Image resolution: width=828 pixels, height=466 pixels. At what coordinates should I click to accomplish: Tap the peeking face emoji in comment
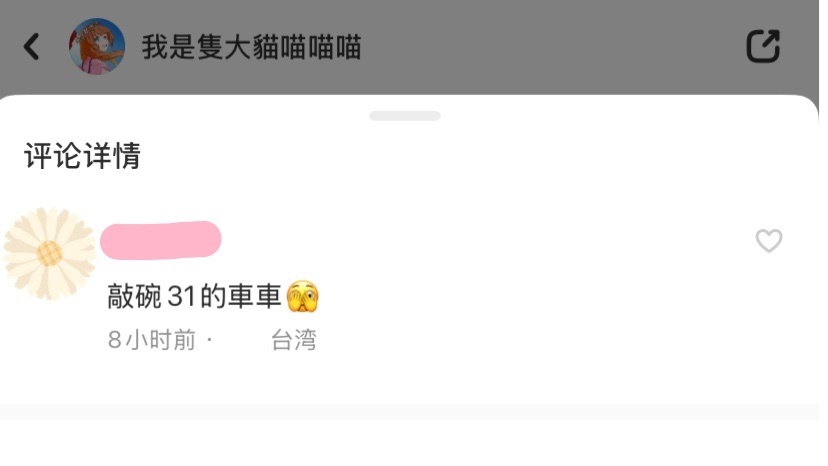tap(303, 296)
